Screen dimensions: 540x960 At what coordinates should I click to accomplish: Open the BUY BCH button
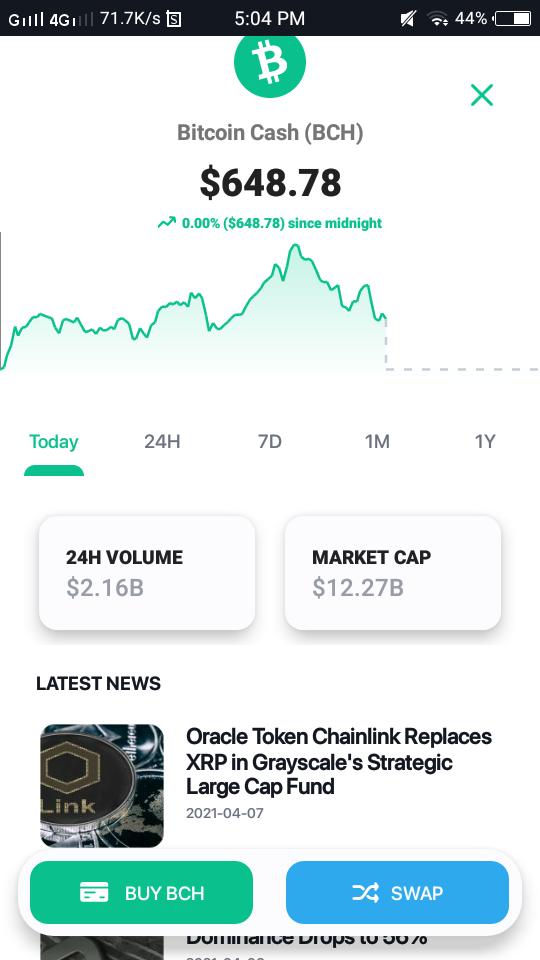[141, 893]
